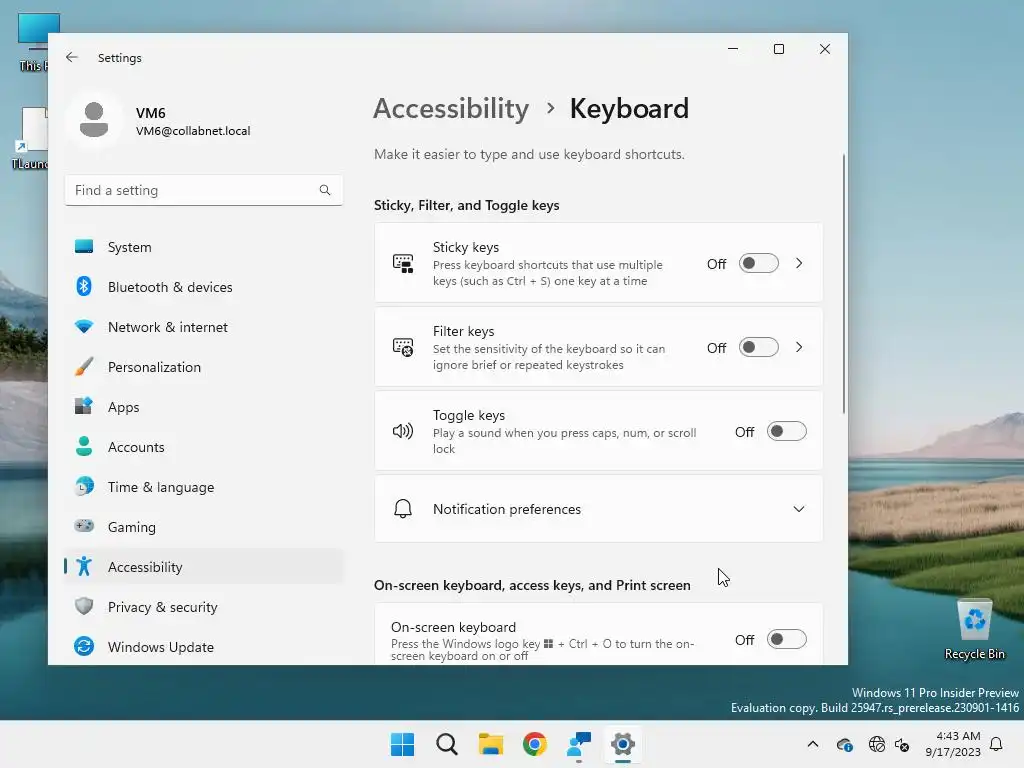Open the notification bell in system tray
The height and width of the screenshot is (768, 1024).
pyautogui.click(x=997, y=744)
